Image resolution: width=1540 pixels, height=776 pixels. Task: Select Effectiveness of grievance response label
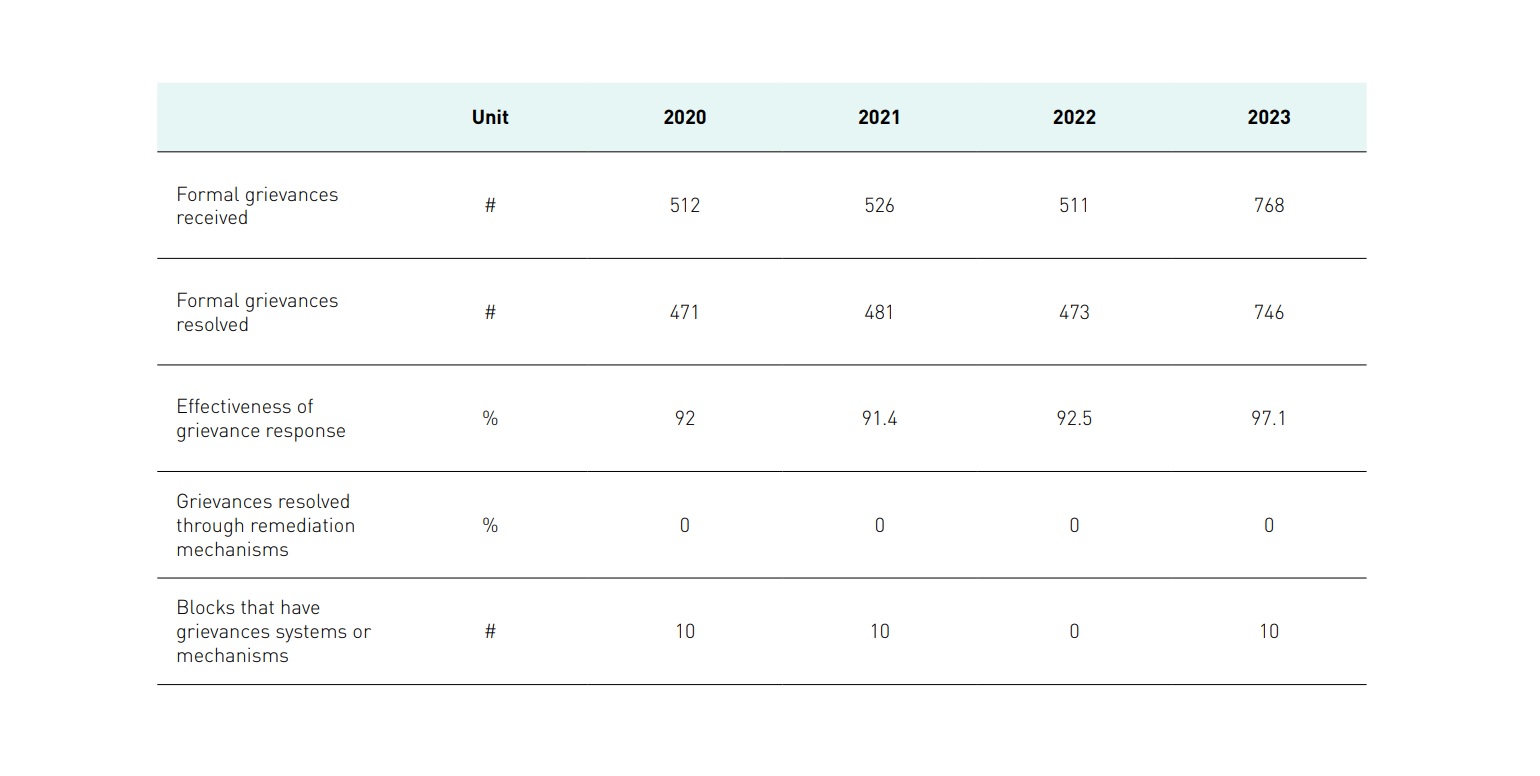[260, 419]
